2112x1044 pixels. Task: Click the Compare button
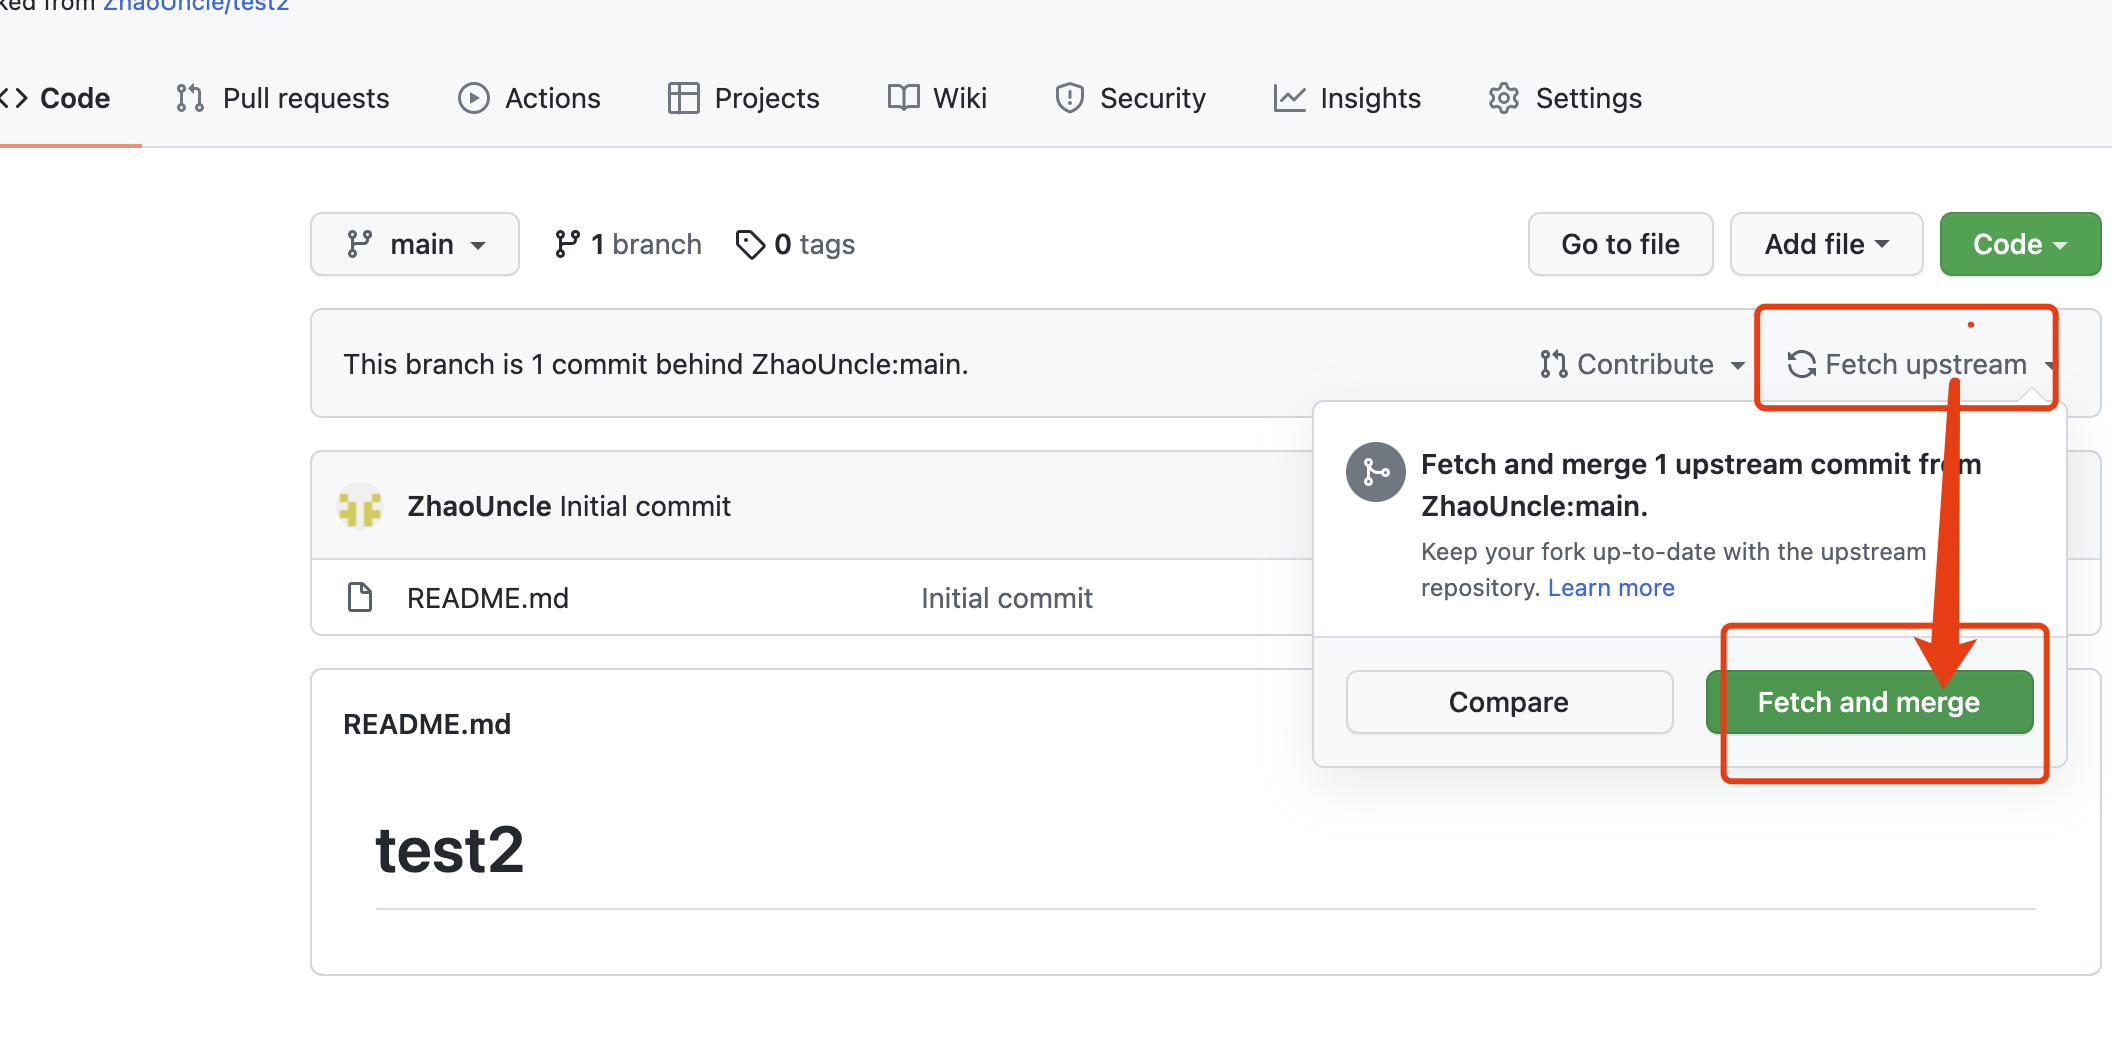click(x=1509, y=702)
